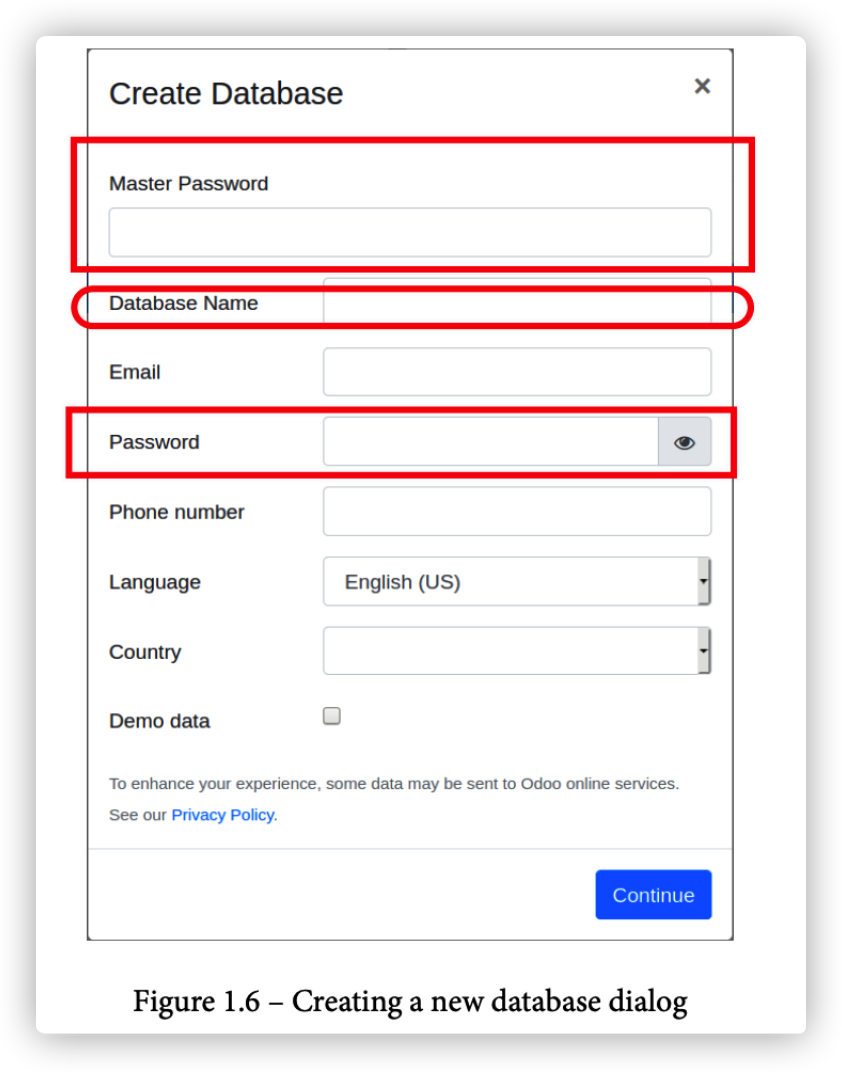Click the Demo data label text
The height and width of the screenshot is (1072, 842).
click(x=159, y=721)
